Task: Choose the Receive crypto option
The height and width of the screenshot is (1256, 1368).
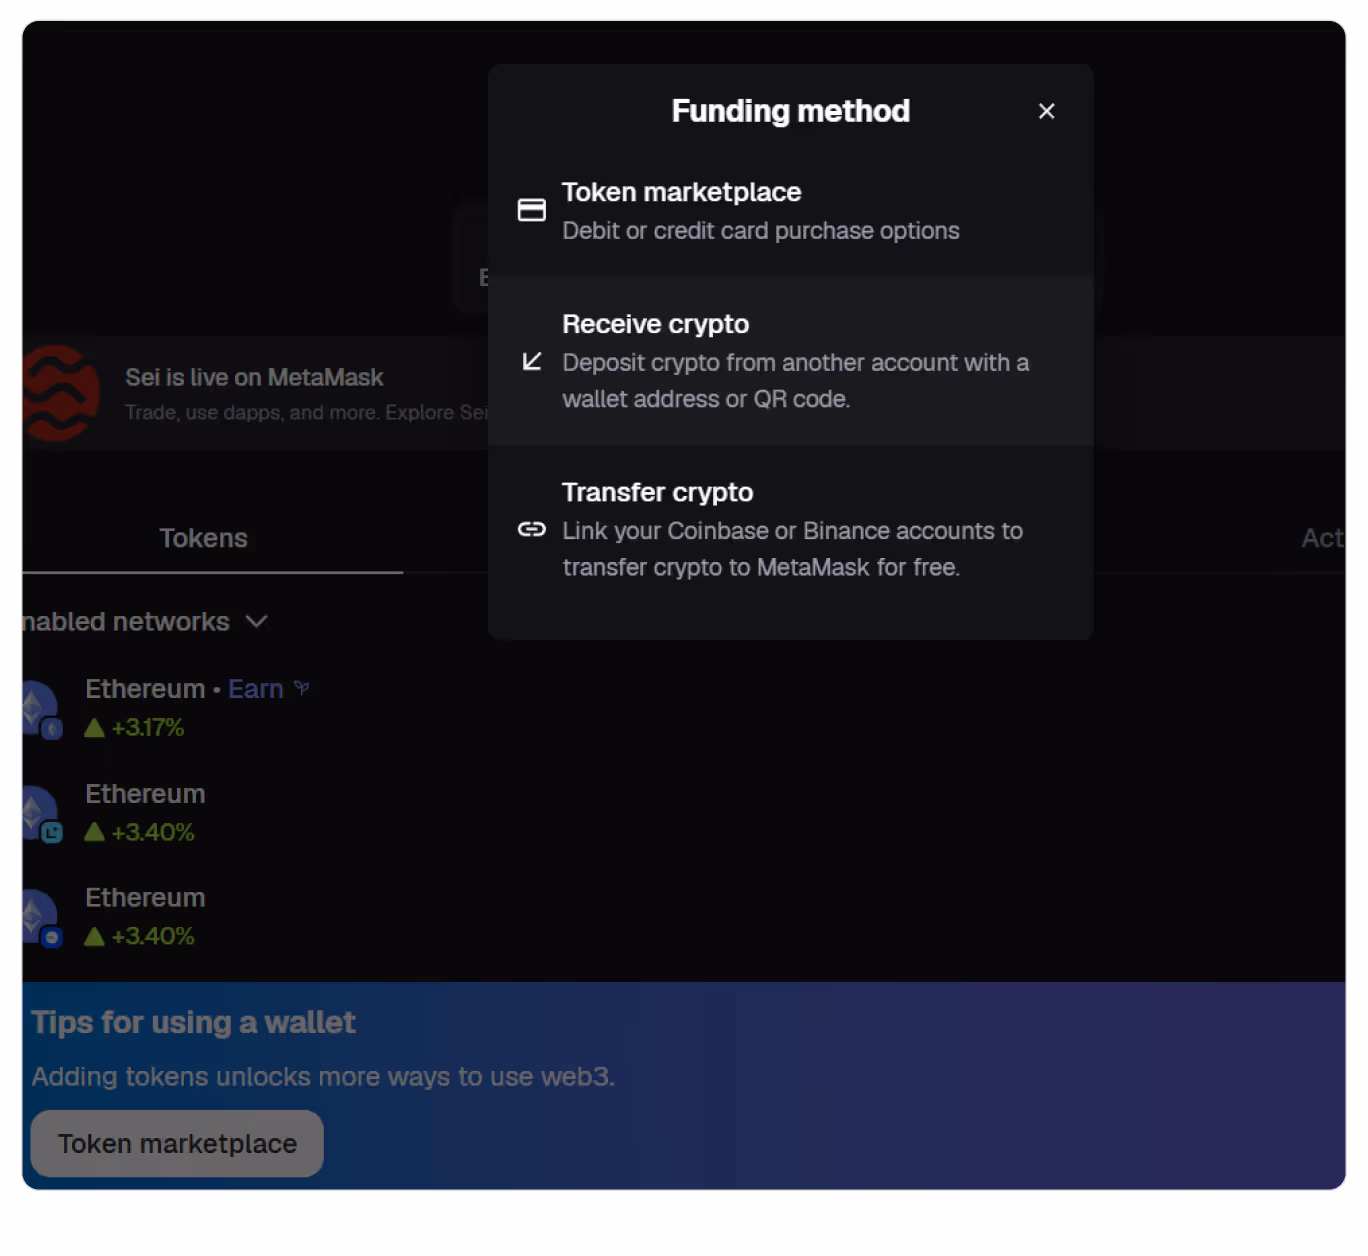Action: [790, 361]
